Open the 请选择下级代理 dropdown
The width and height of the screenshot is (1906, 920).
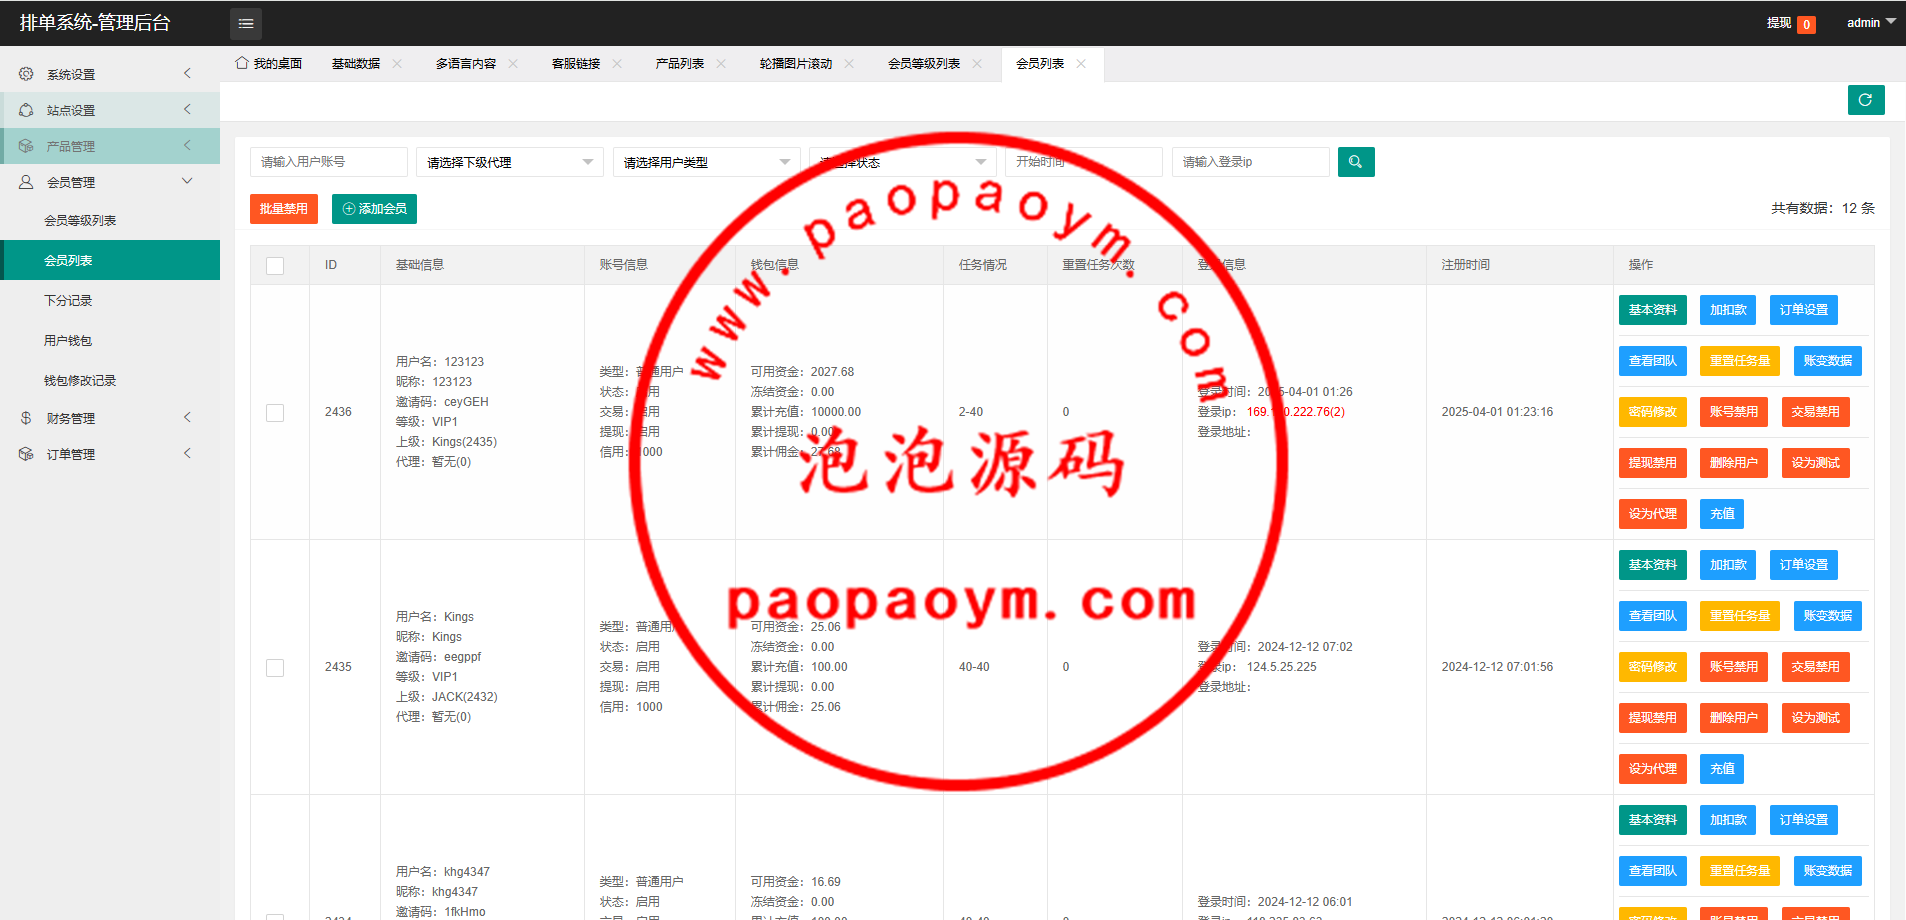coord(510,162)
